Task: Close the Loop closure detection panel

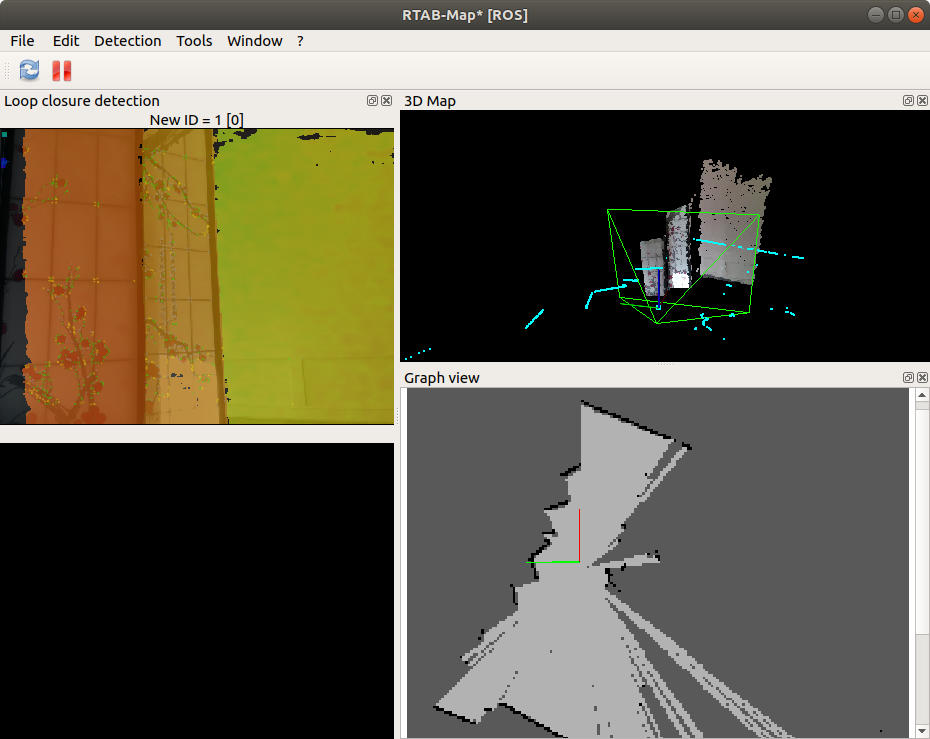Action: [x=386, y=101]
